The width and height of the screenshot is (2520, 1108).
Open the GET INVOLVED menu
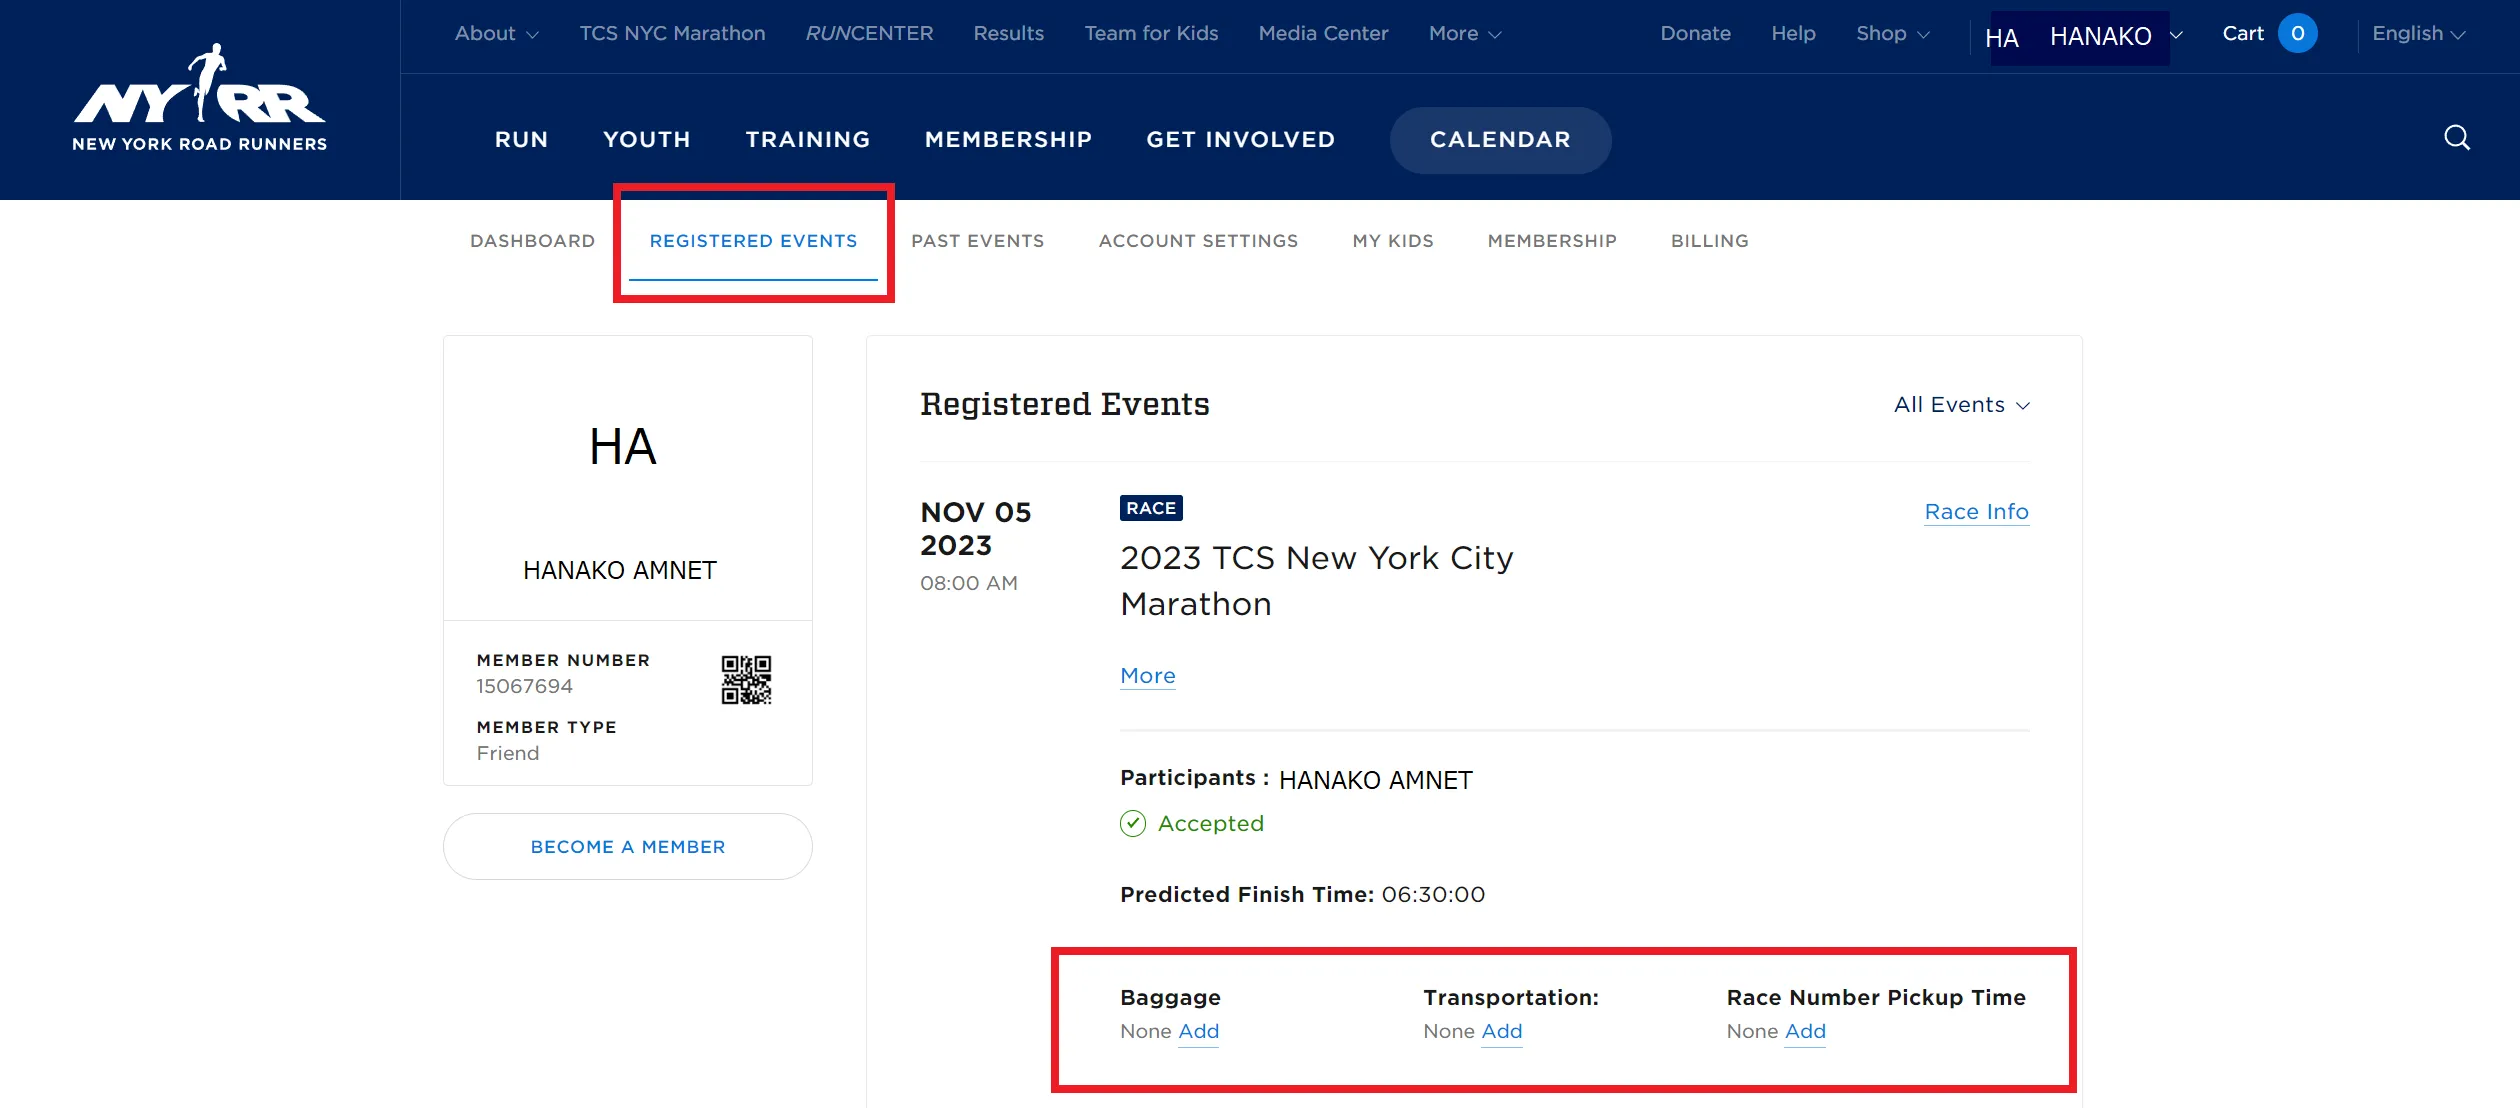[x=1240, y=140]
